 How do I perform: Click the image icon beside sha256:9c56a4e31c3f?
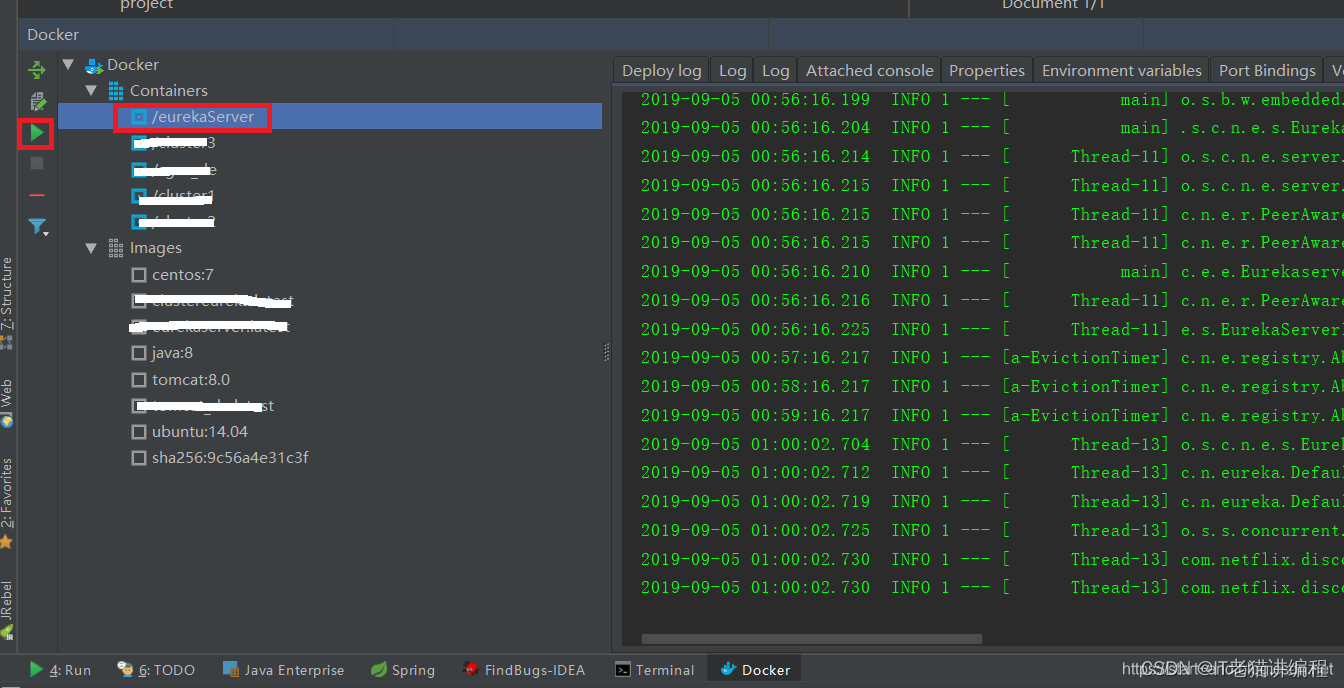coord(139,457)
